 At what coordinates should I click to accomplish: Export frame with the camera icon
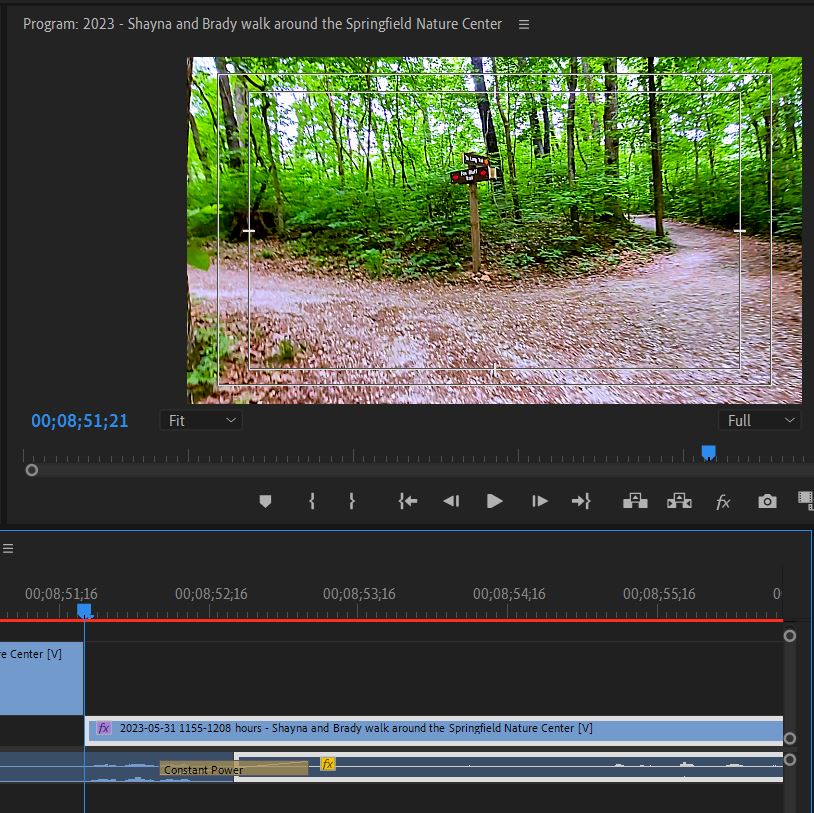[767, 502]
